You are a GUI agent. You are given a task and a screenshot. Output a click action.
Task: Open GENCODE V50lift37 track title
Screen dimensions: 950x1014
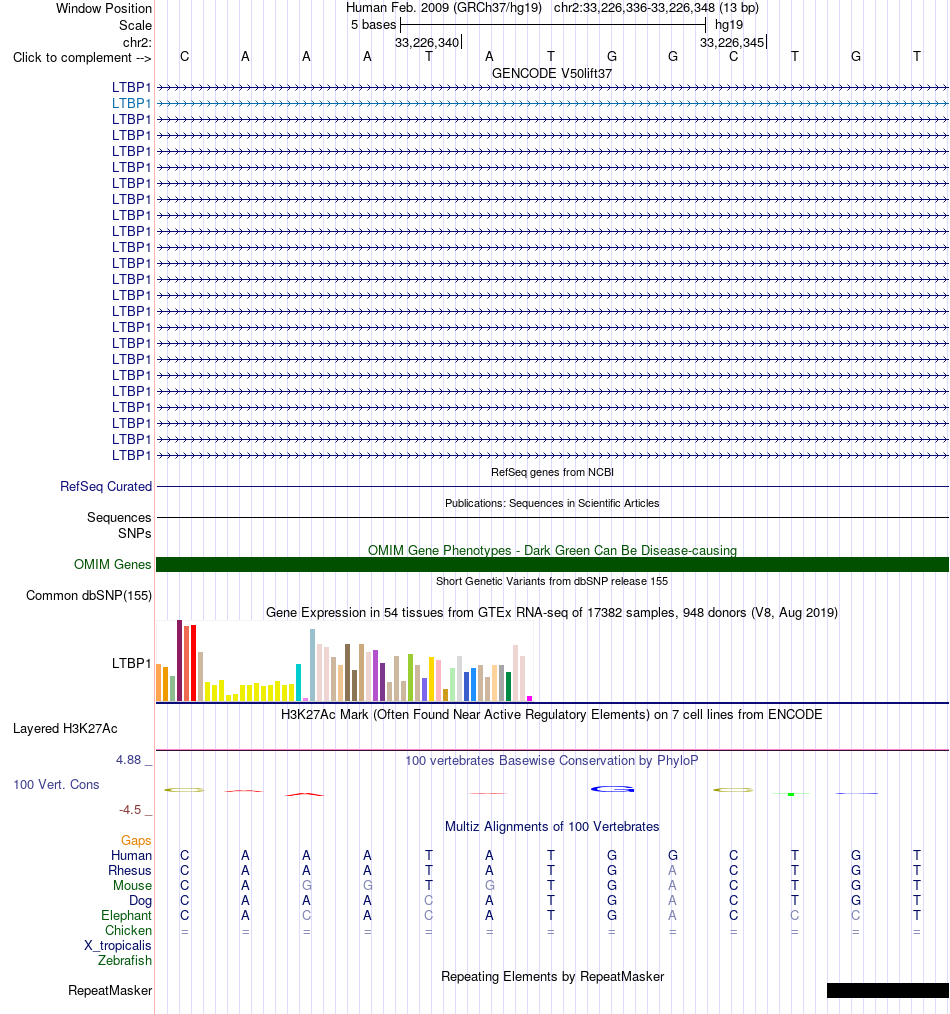(x=552, y=73)
